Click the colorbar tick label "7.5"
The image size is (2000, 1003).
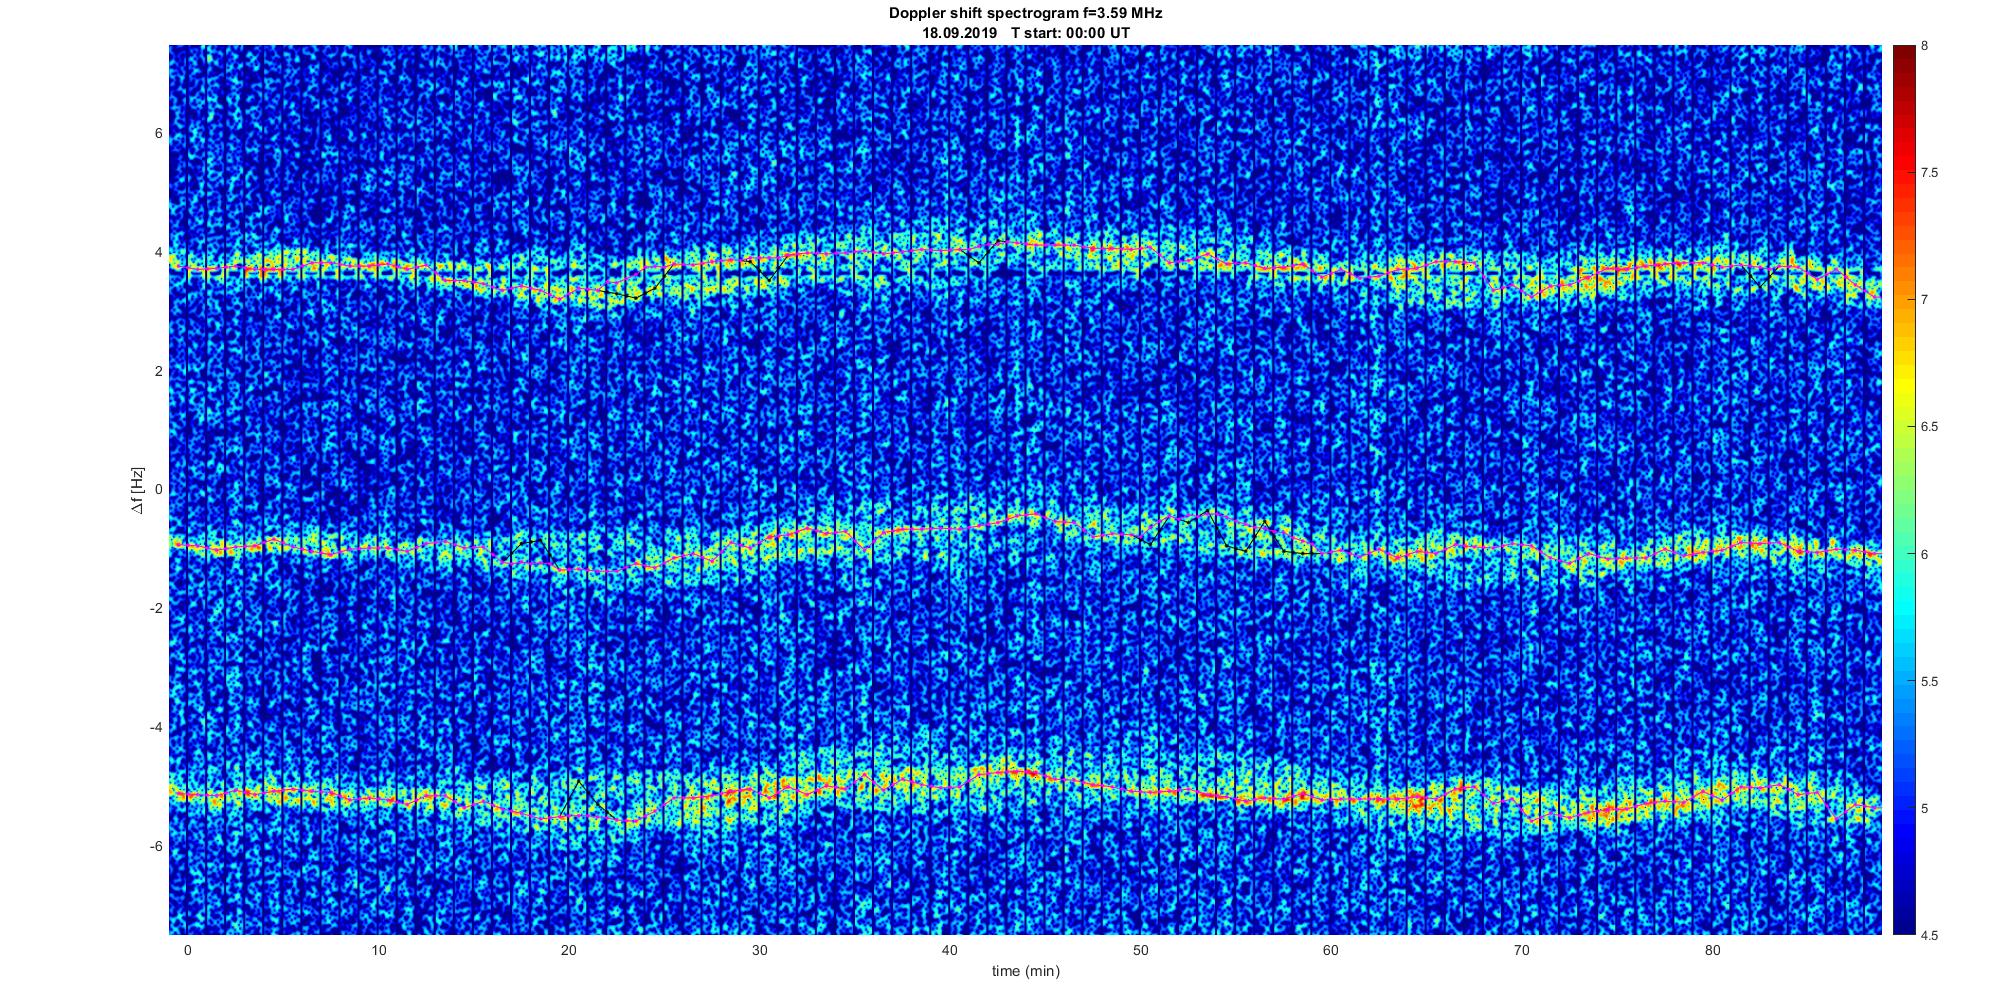[1929, 173]
